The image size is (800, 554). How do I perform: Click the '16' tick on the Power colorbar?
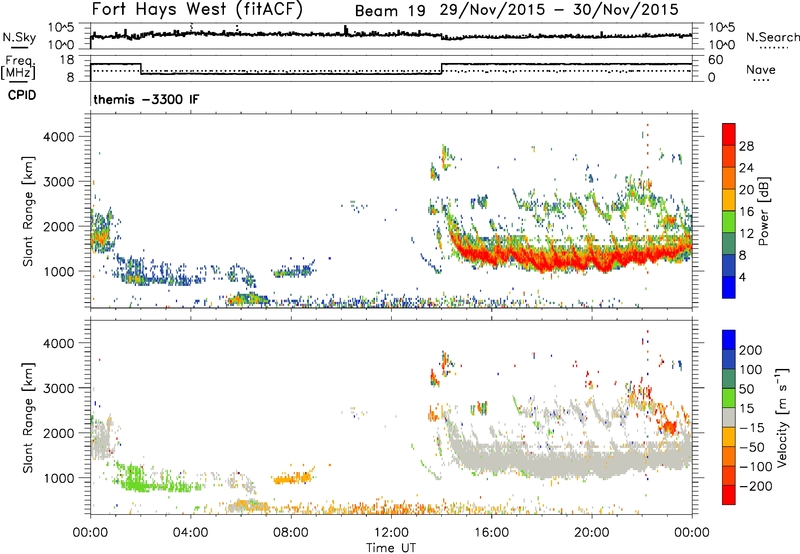click(x=746, y=212)
